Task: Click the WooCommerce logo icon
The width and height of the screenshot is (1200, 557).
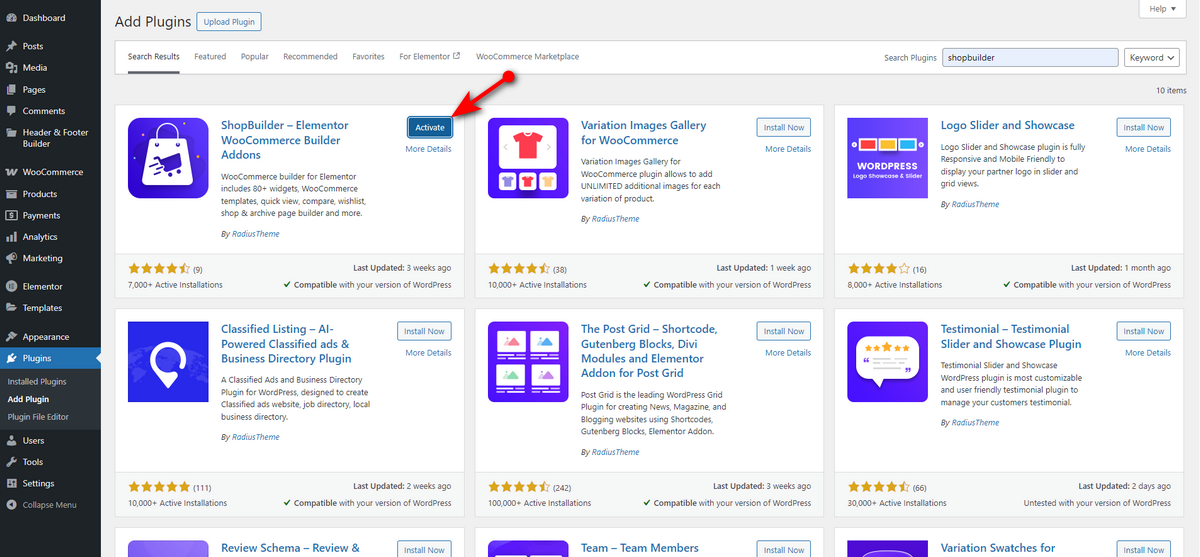Action: tap(11, 172)
